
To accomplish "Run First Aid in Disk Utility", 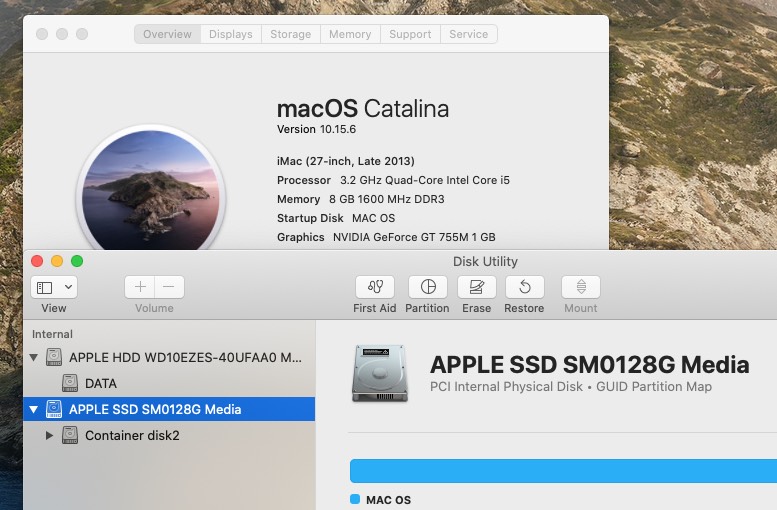I will point(375,287).
